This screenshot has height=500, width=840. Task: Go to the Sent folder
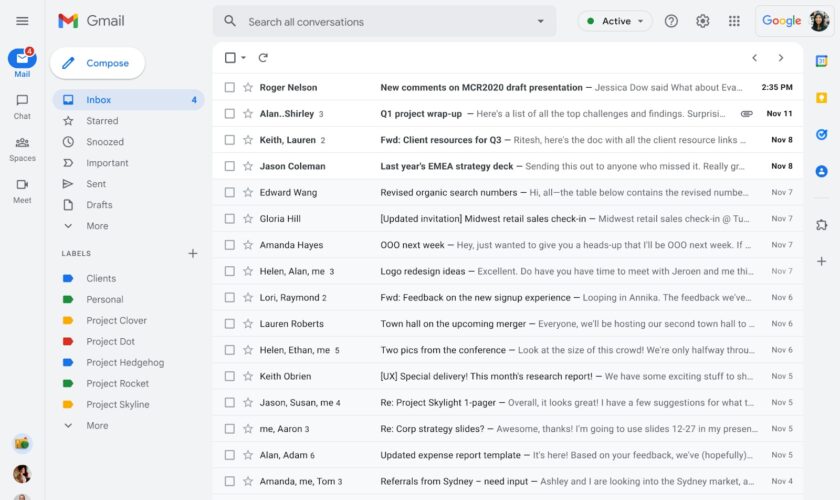(96, 184)
